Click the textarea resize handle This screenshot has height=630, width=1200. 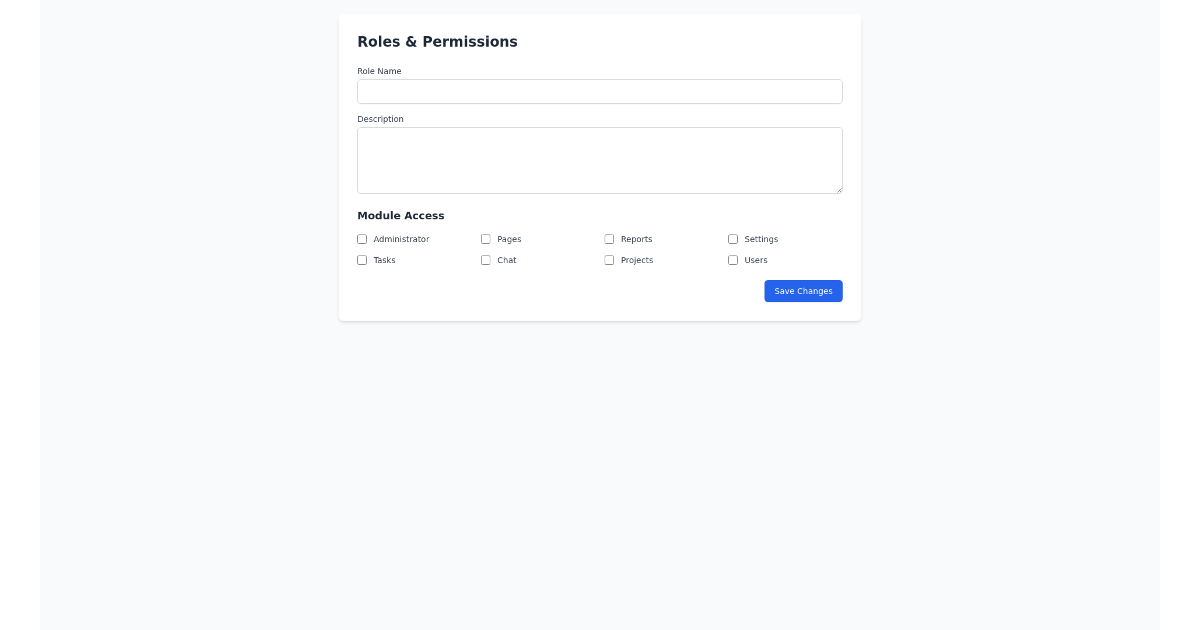coord(839,189)
